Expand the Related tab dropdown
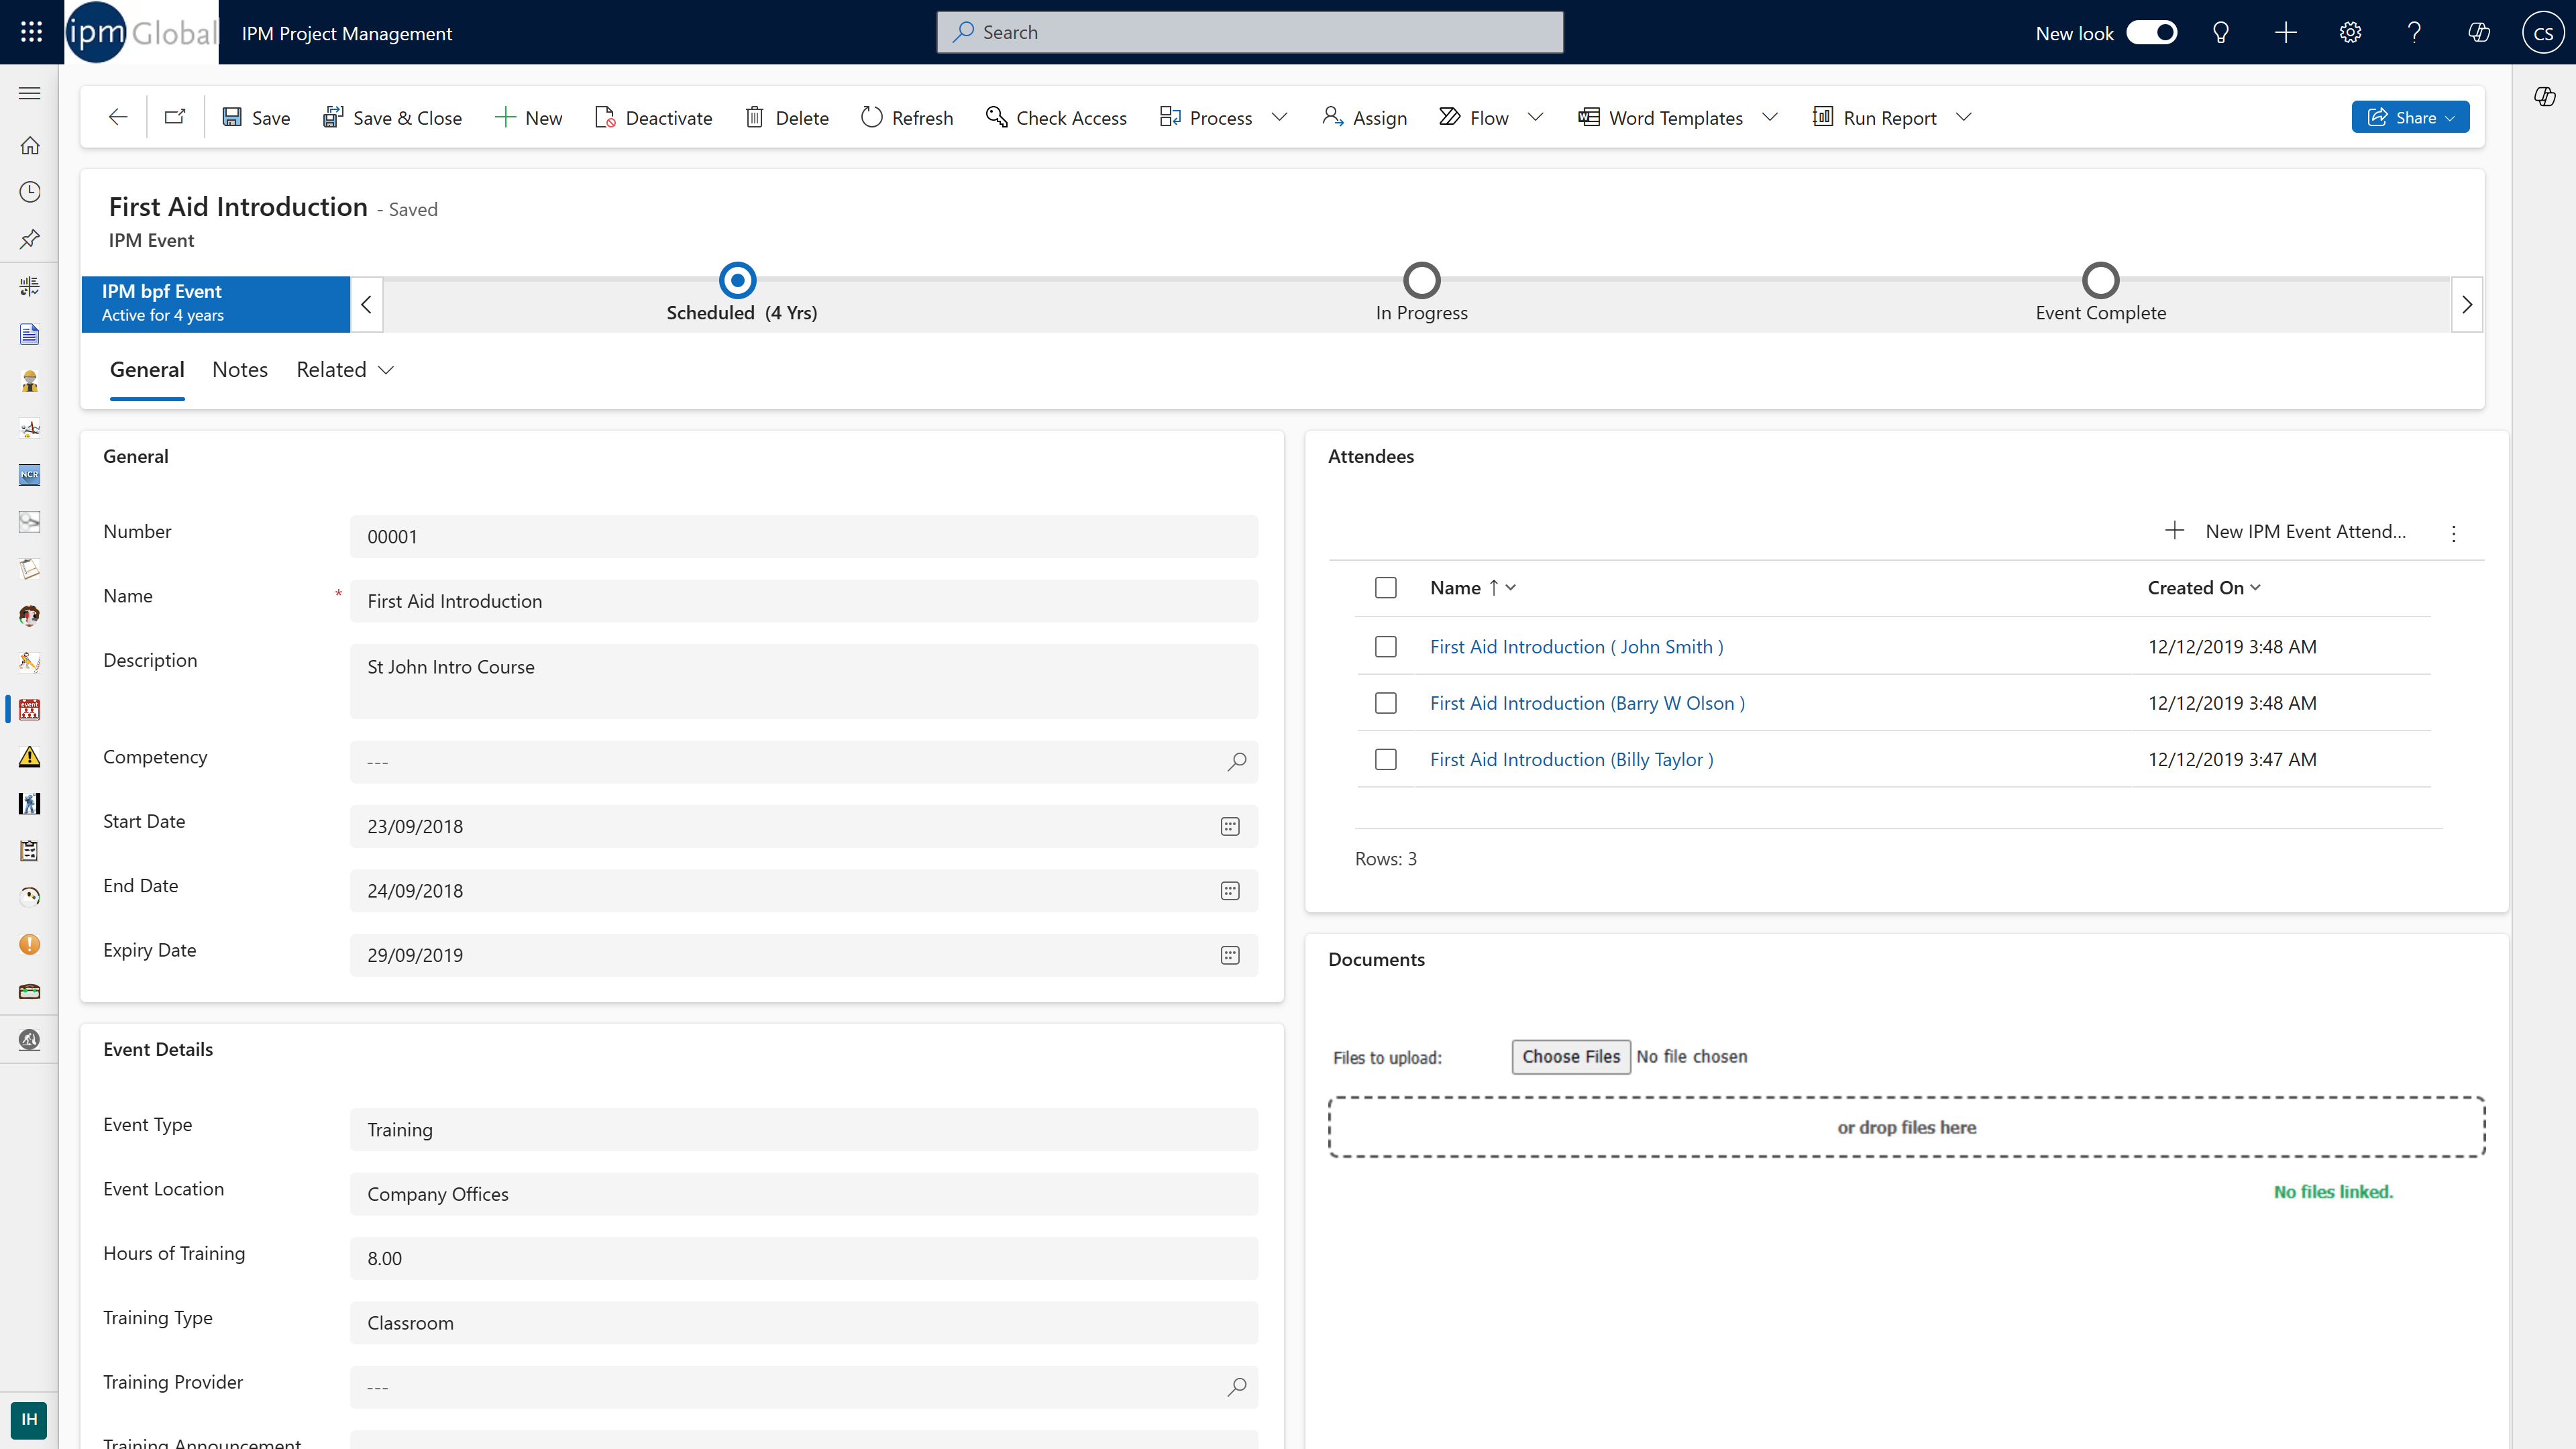This screenshot has height=1449, width=2576. pyautogui.click(x=386, y=370)
